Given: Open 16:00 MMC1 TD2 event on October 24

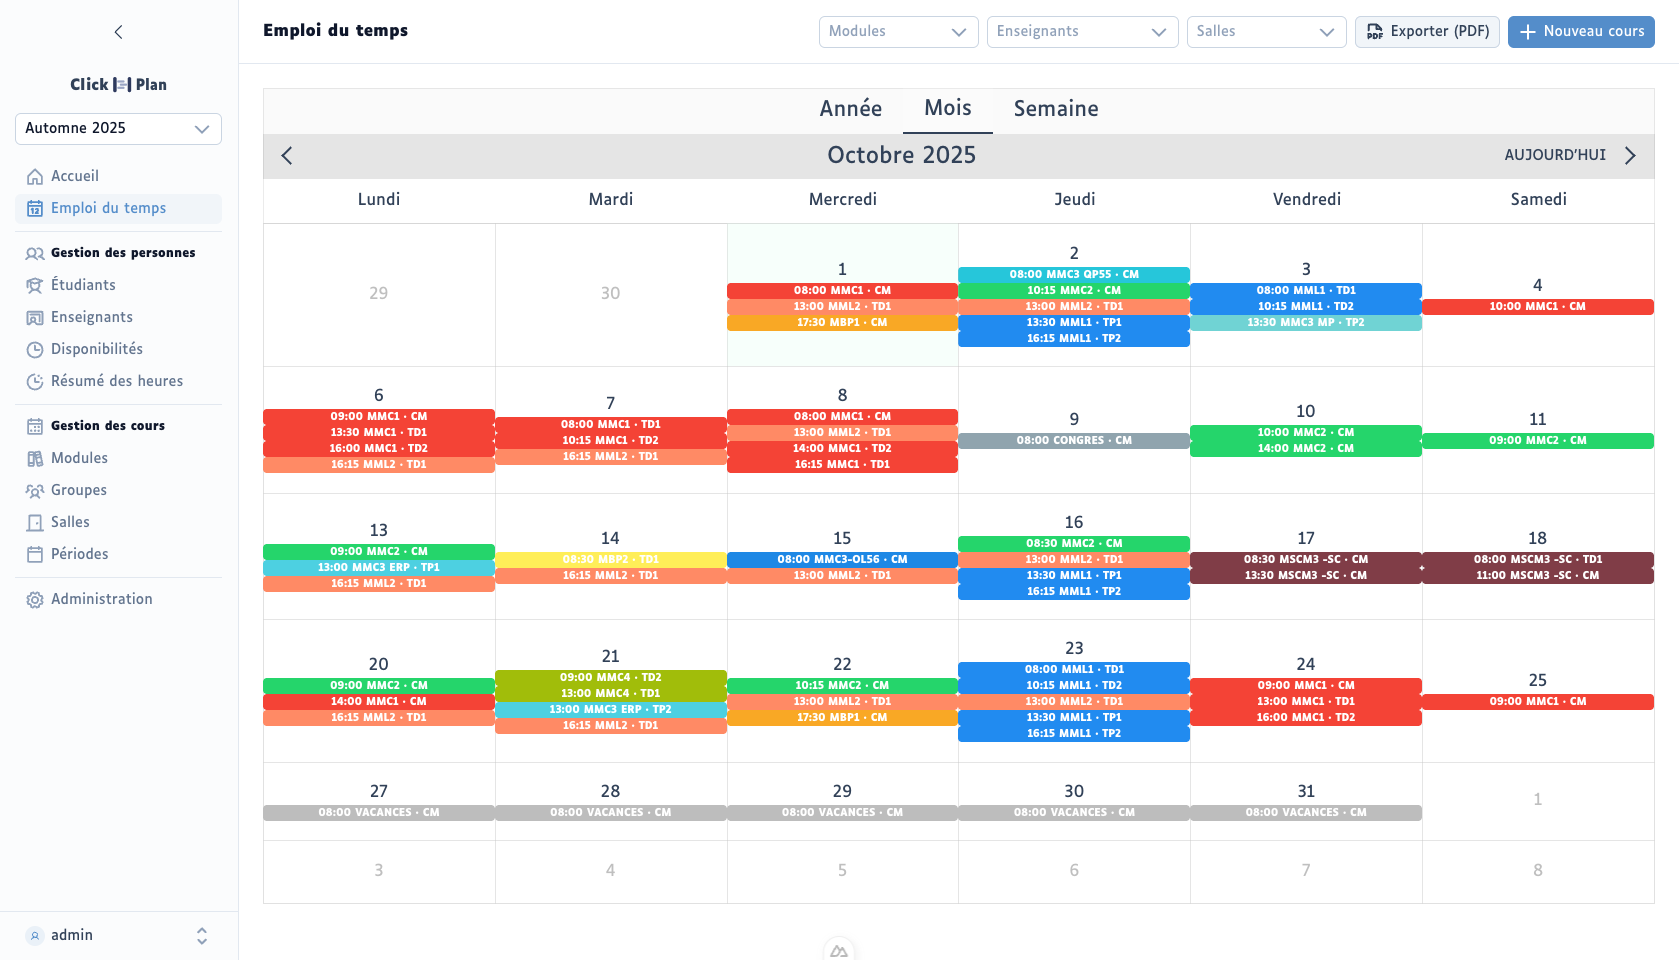Looking at the screenshot, I should pos(1306,718).
